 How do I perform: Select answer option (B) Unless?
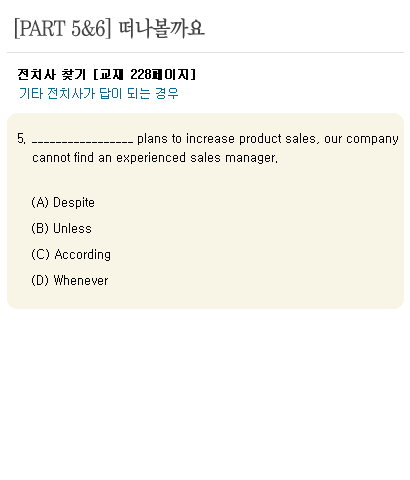click(61, 229)
